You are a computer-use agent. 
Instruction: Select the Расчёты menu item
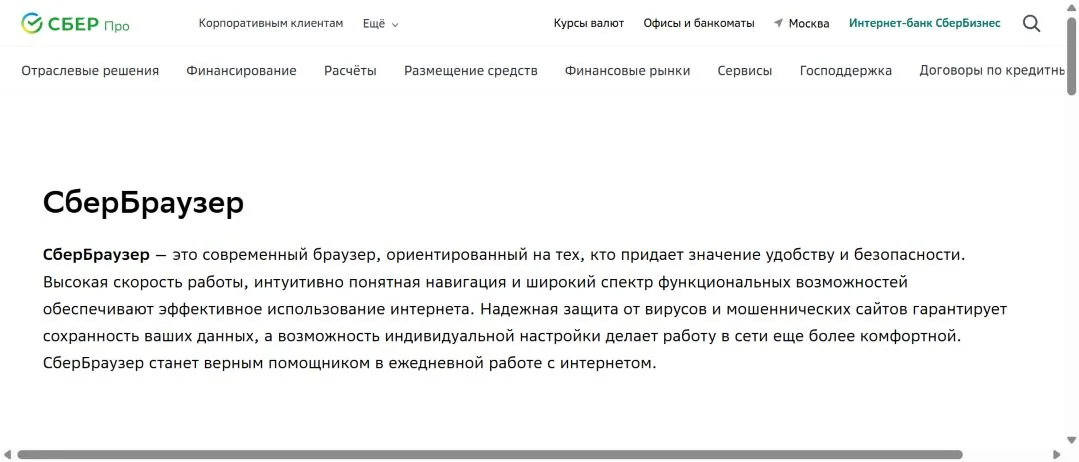(x=350, y=71)
